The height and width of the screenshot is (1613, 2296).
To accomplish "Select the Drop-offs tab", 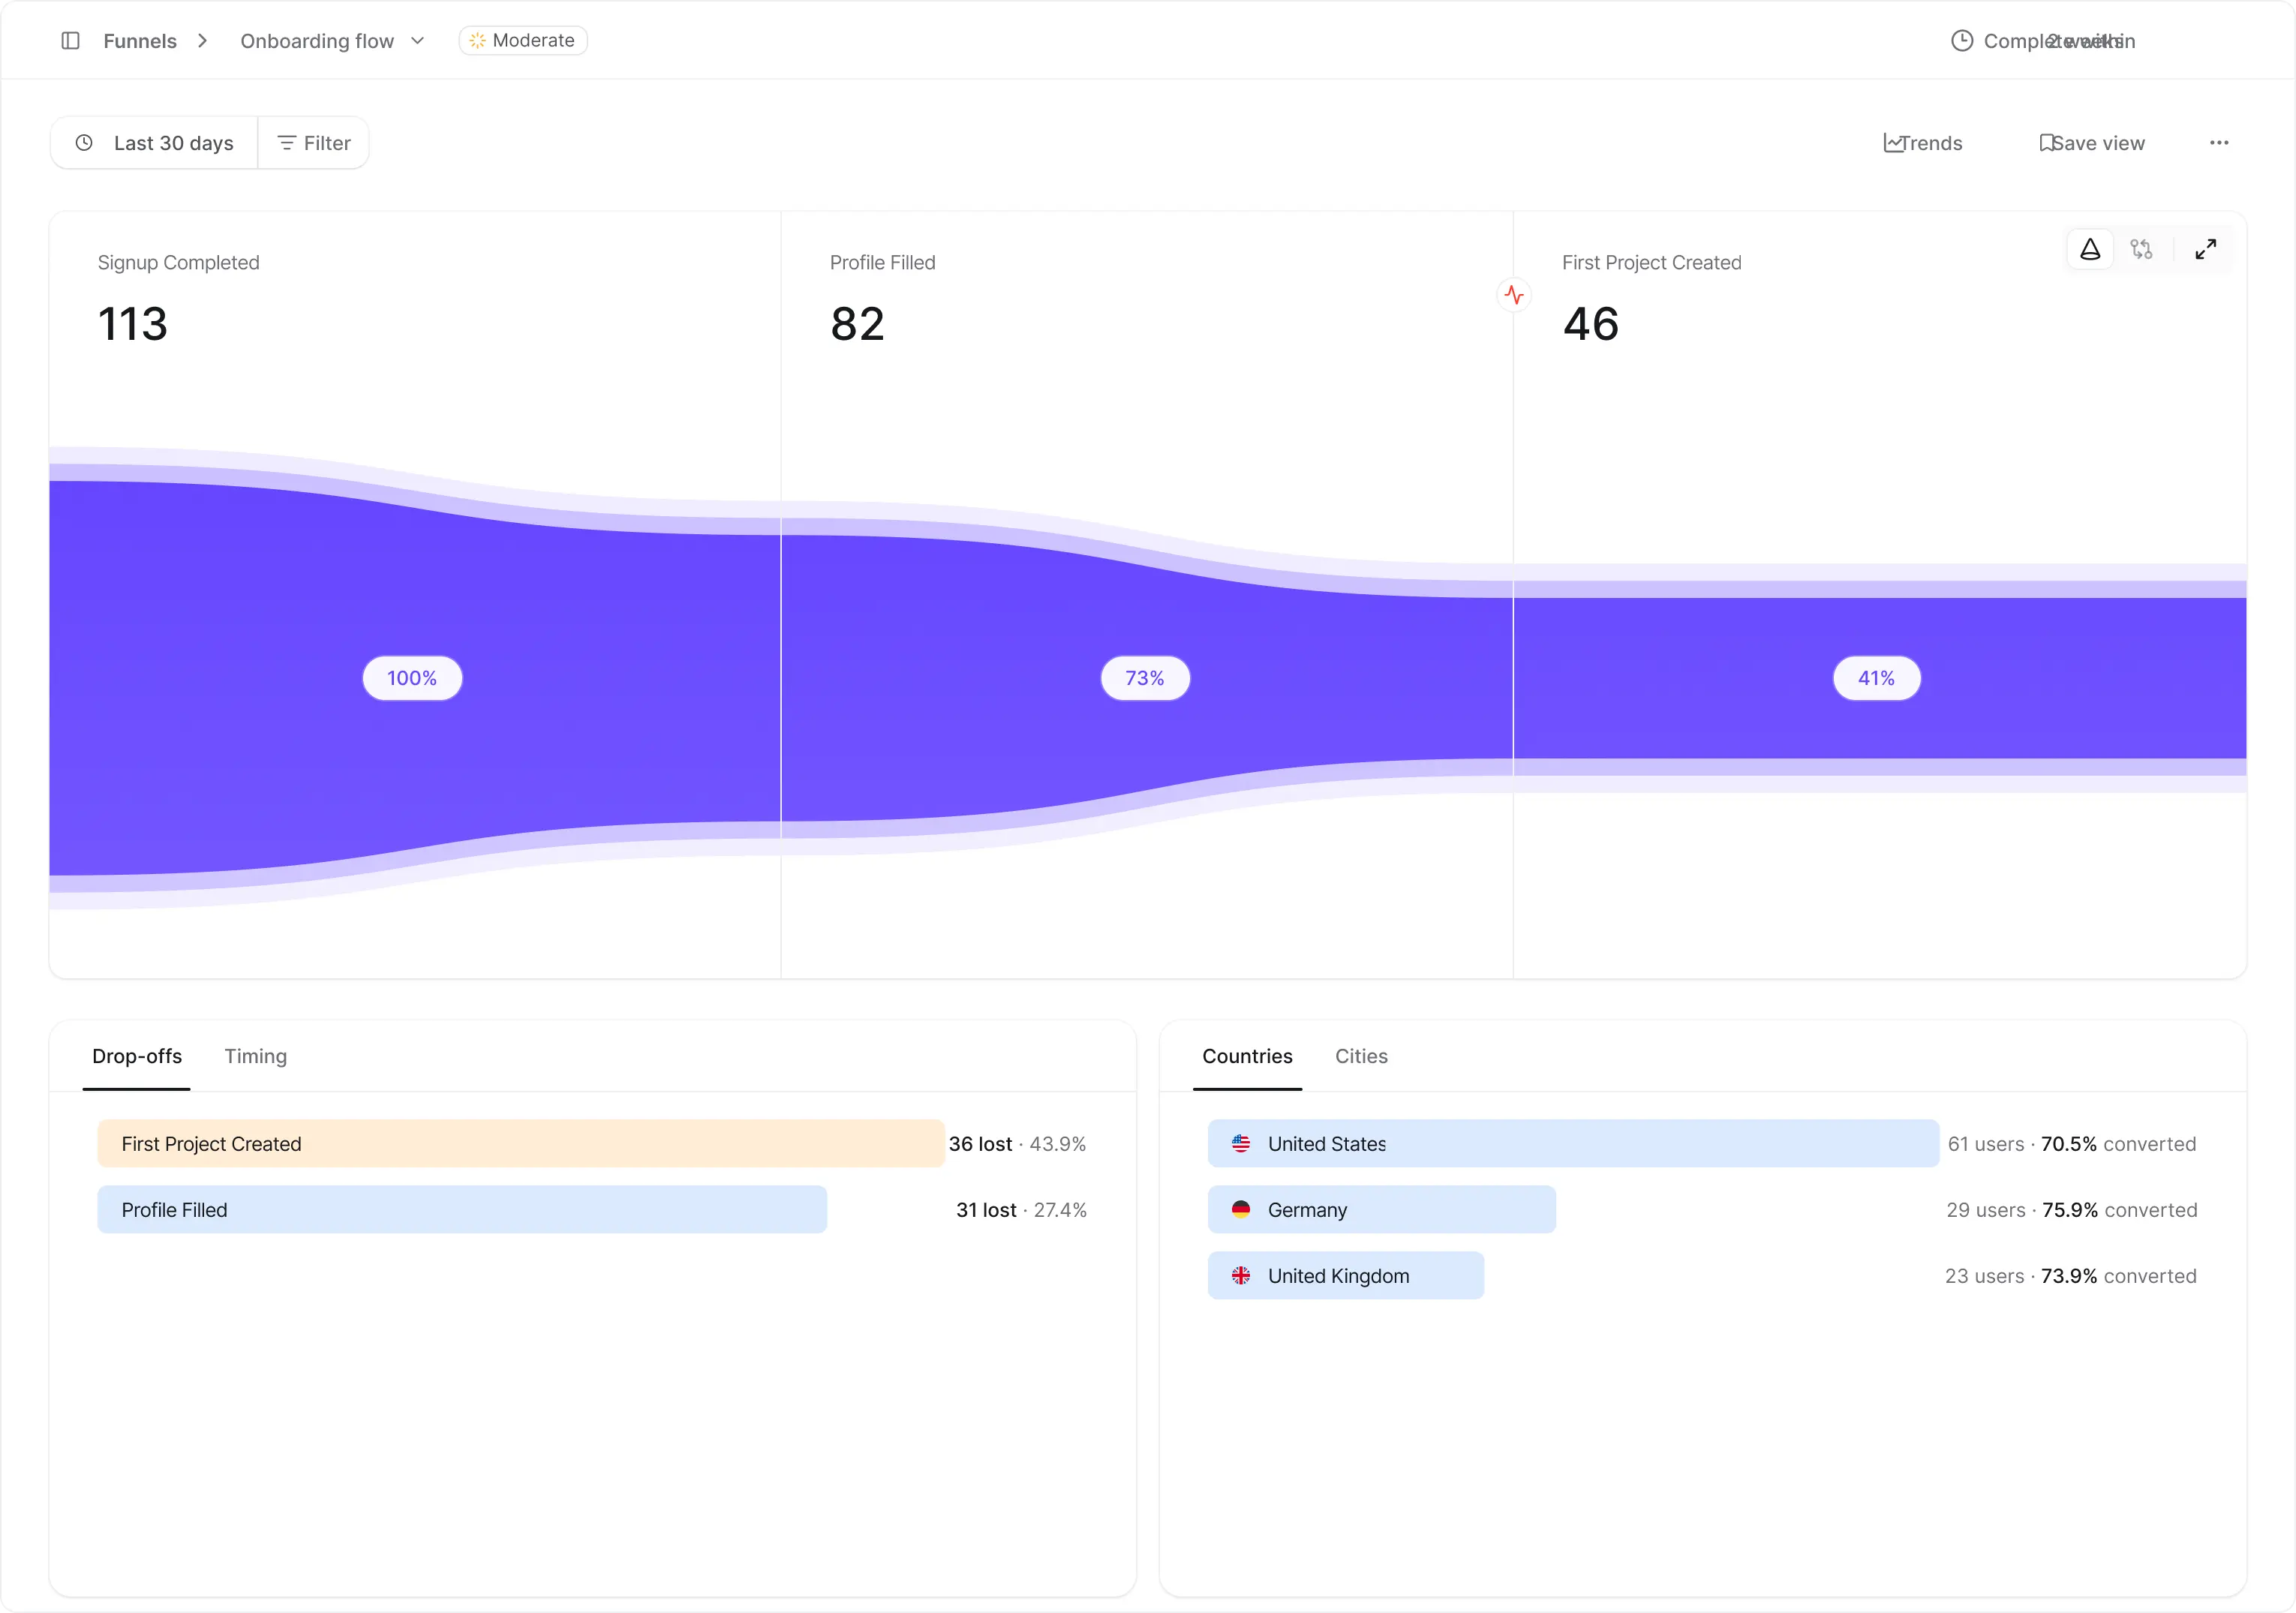I will pyautogui.click(x=137, y=1056).
